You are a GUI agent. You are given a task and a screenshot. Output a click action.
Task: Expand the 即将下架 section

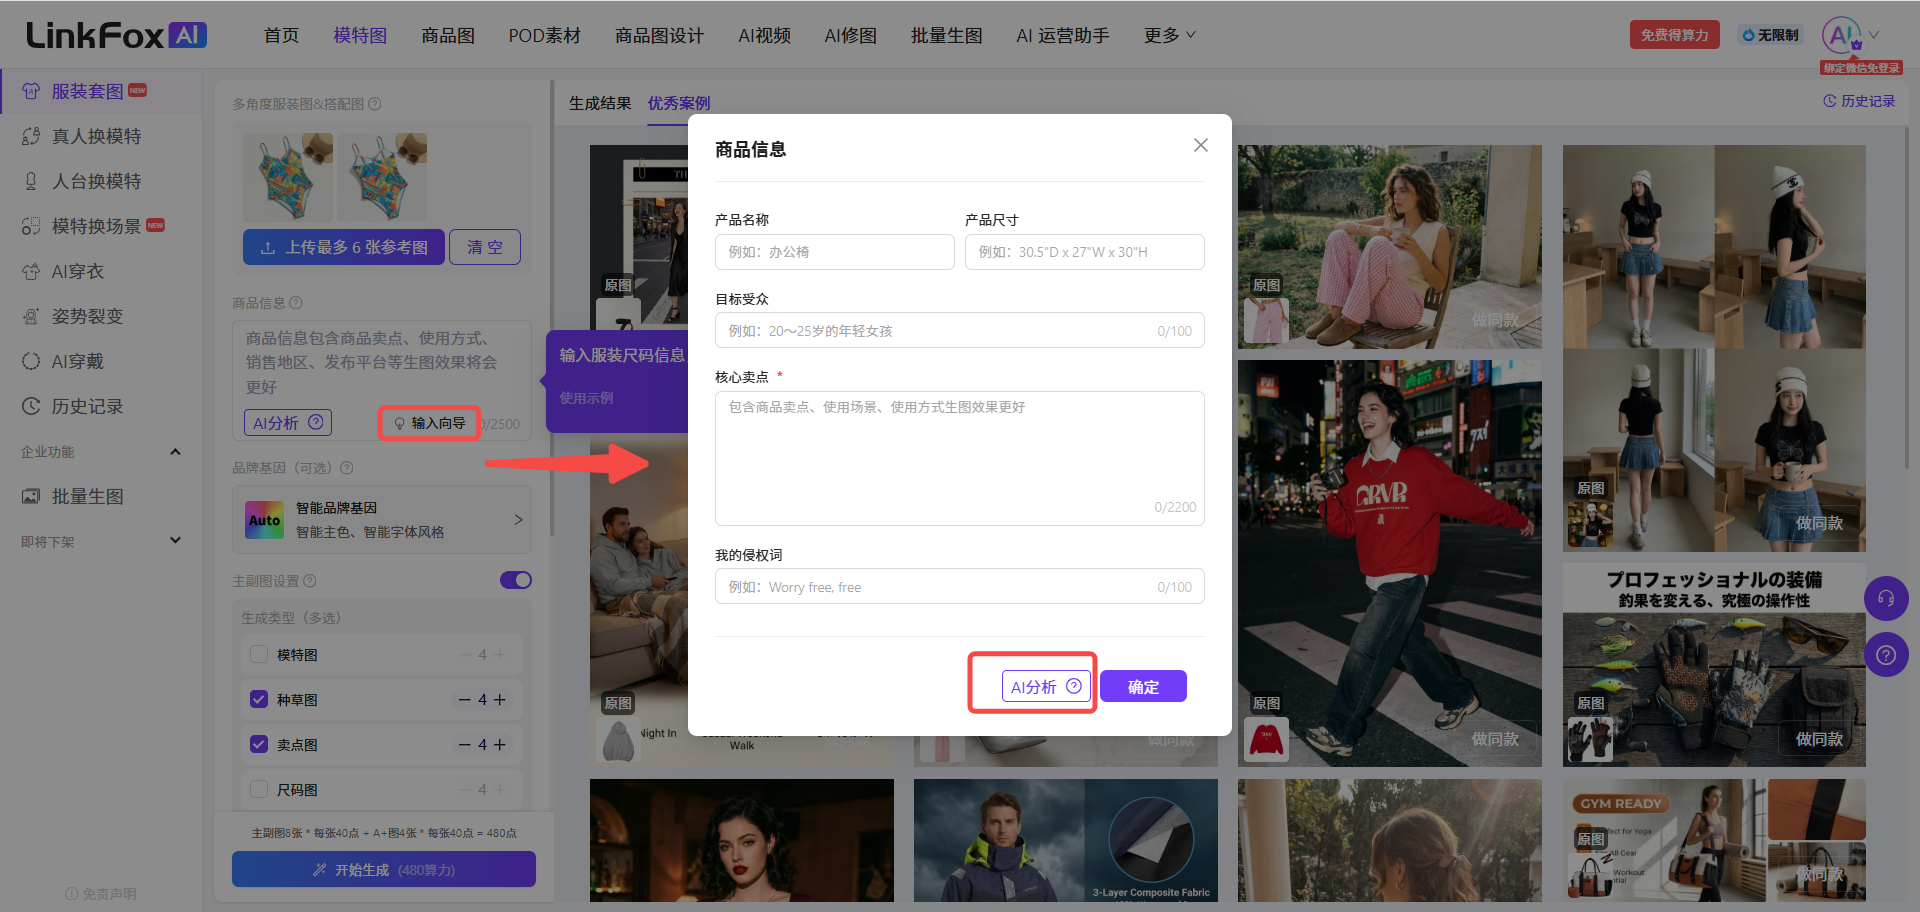pos(176,541)
